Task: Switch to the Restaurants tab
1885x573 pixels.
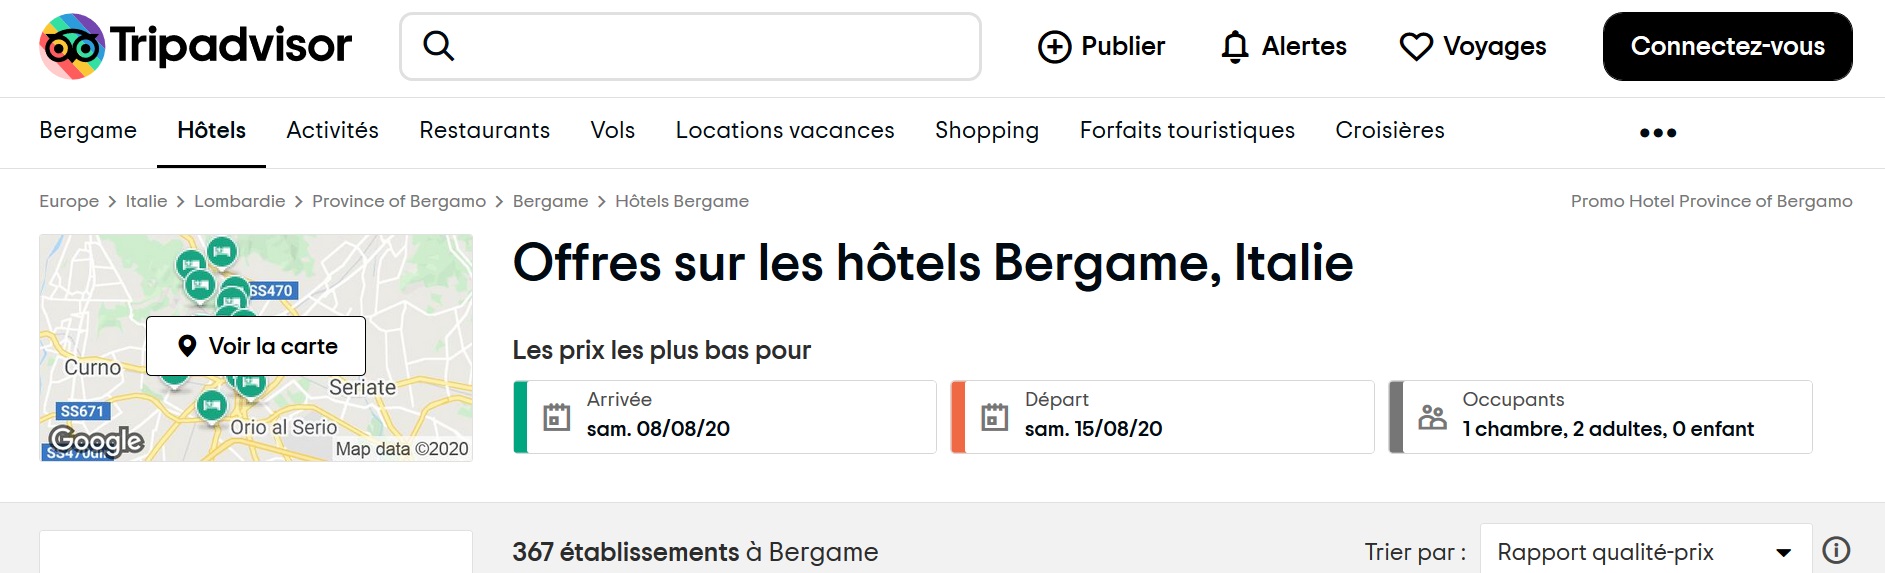Action: [x=485, y=130]
